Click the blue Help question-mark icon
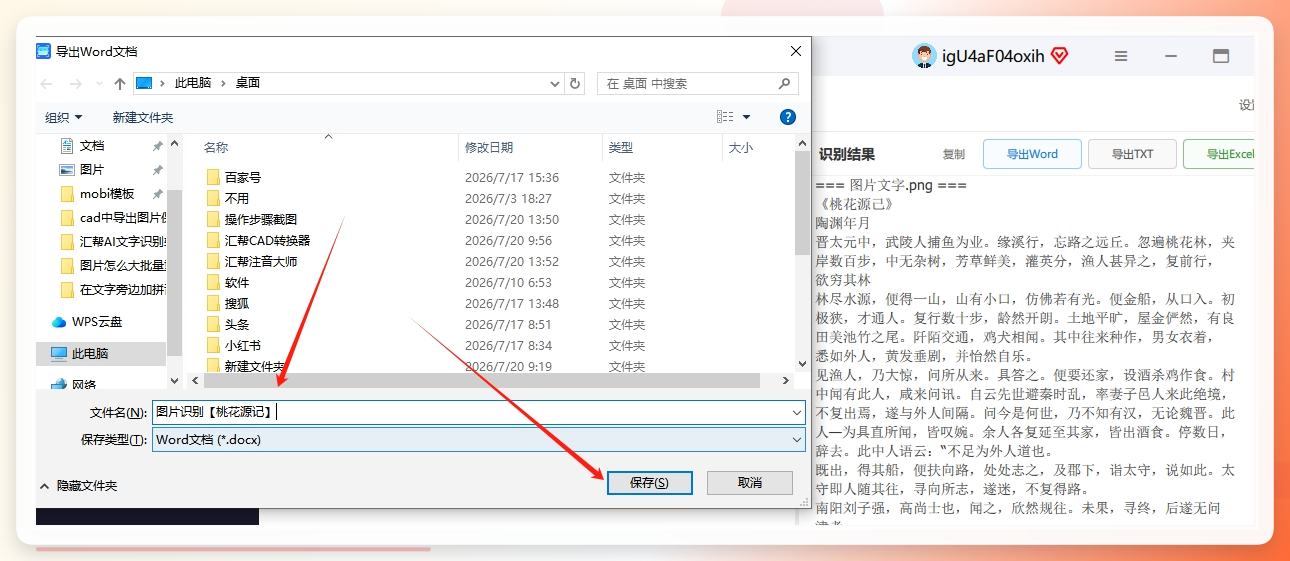1290x561 pixels. tap(787, 117)
